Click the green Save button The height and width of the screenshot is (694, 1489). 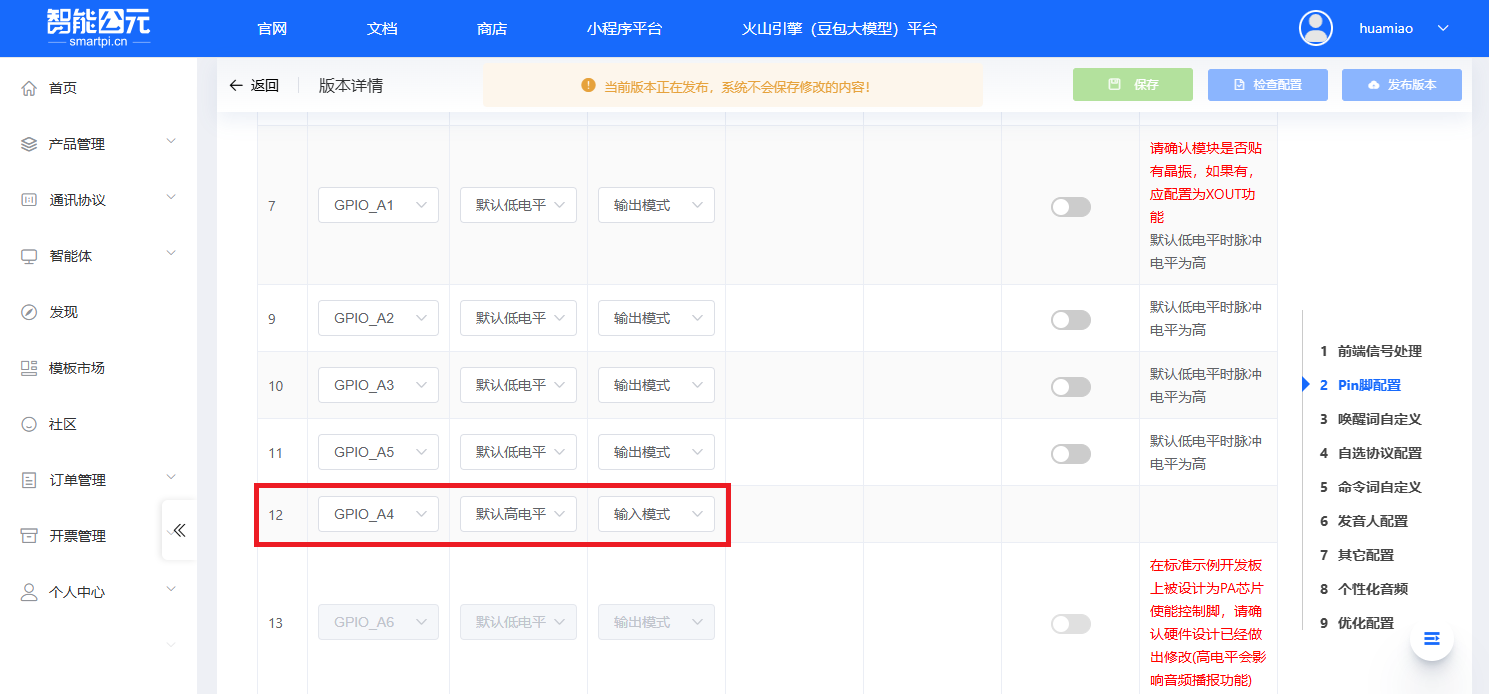click(1132, 85)
